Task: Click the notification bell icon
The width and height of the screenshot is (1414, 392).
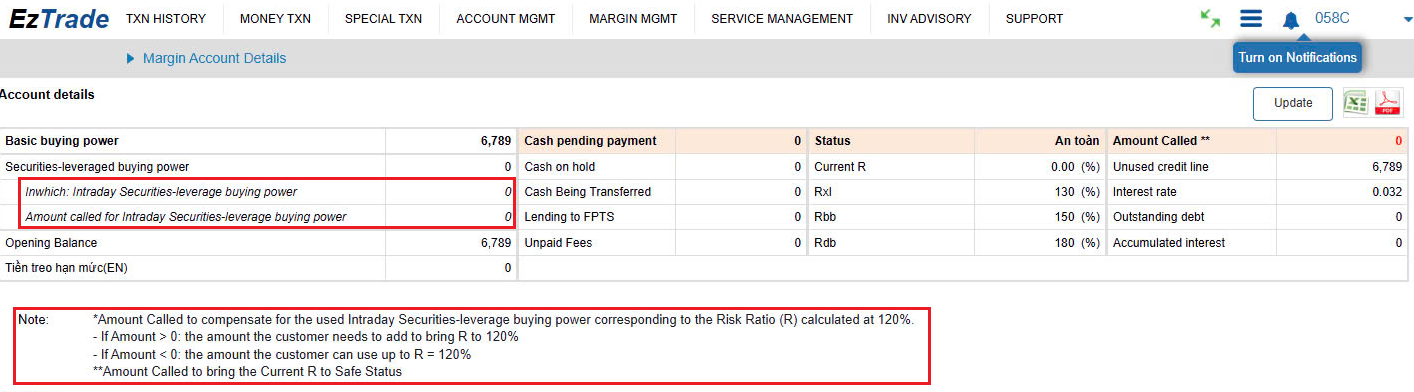Action: pos(1291,19)
